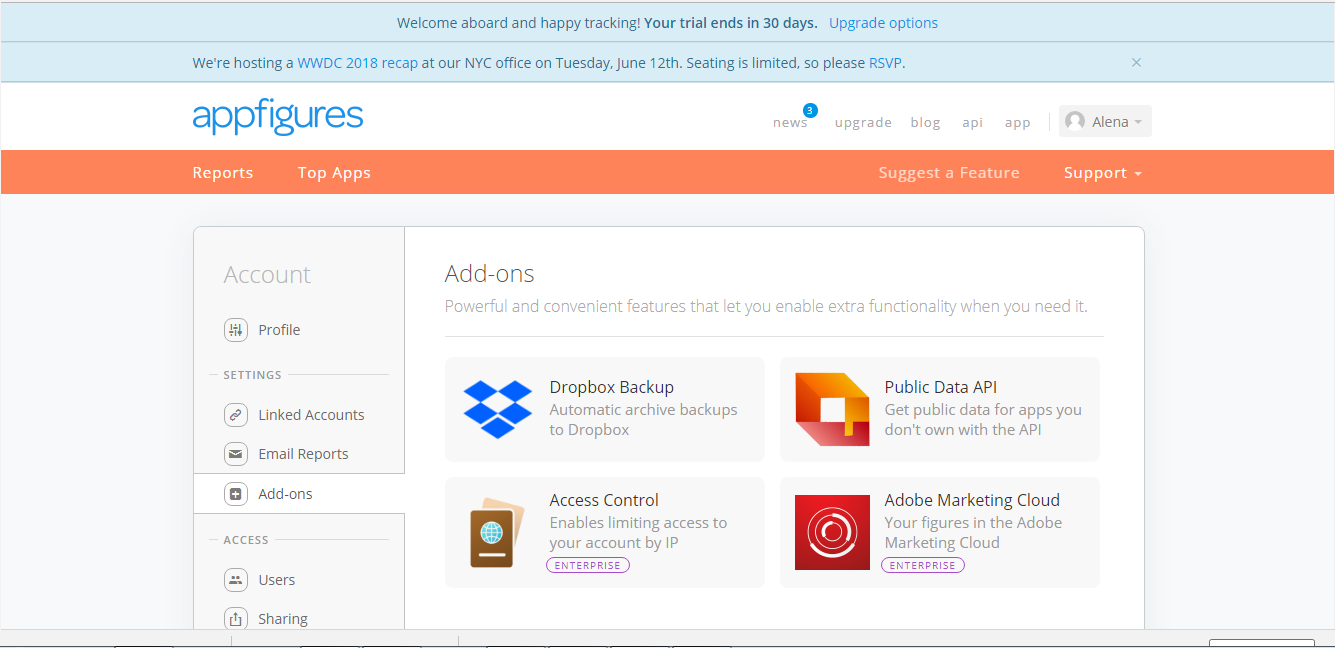Click 'Get public data for apps' description
This screenshot has width=1335, height=648.
point(983,420)
